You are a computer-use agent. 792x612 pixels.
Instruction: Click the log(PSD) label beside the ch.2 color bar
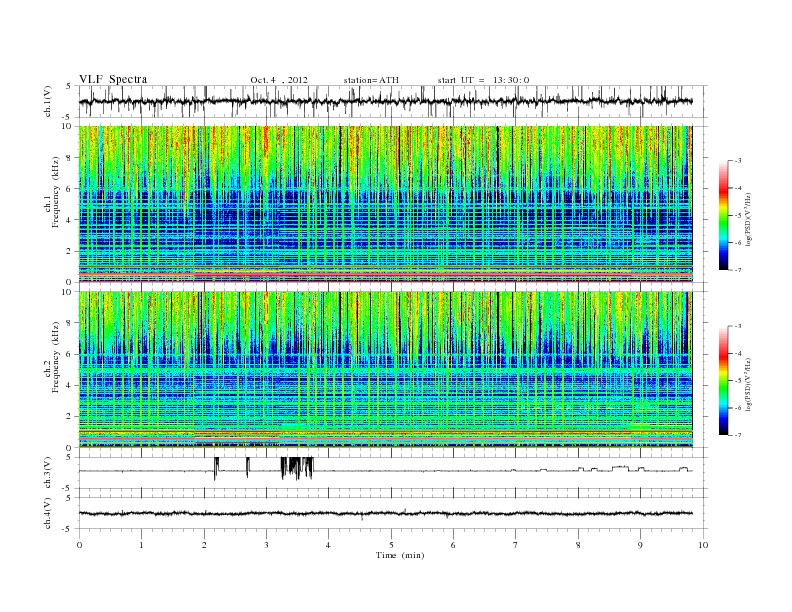click(748, 384)
